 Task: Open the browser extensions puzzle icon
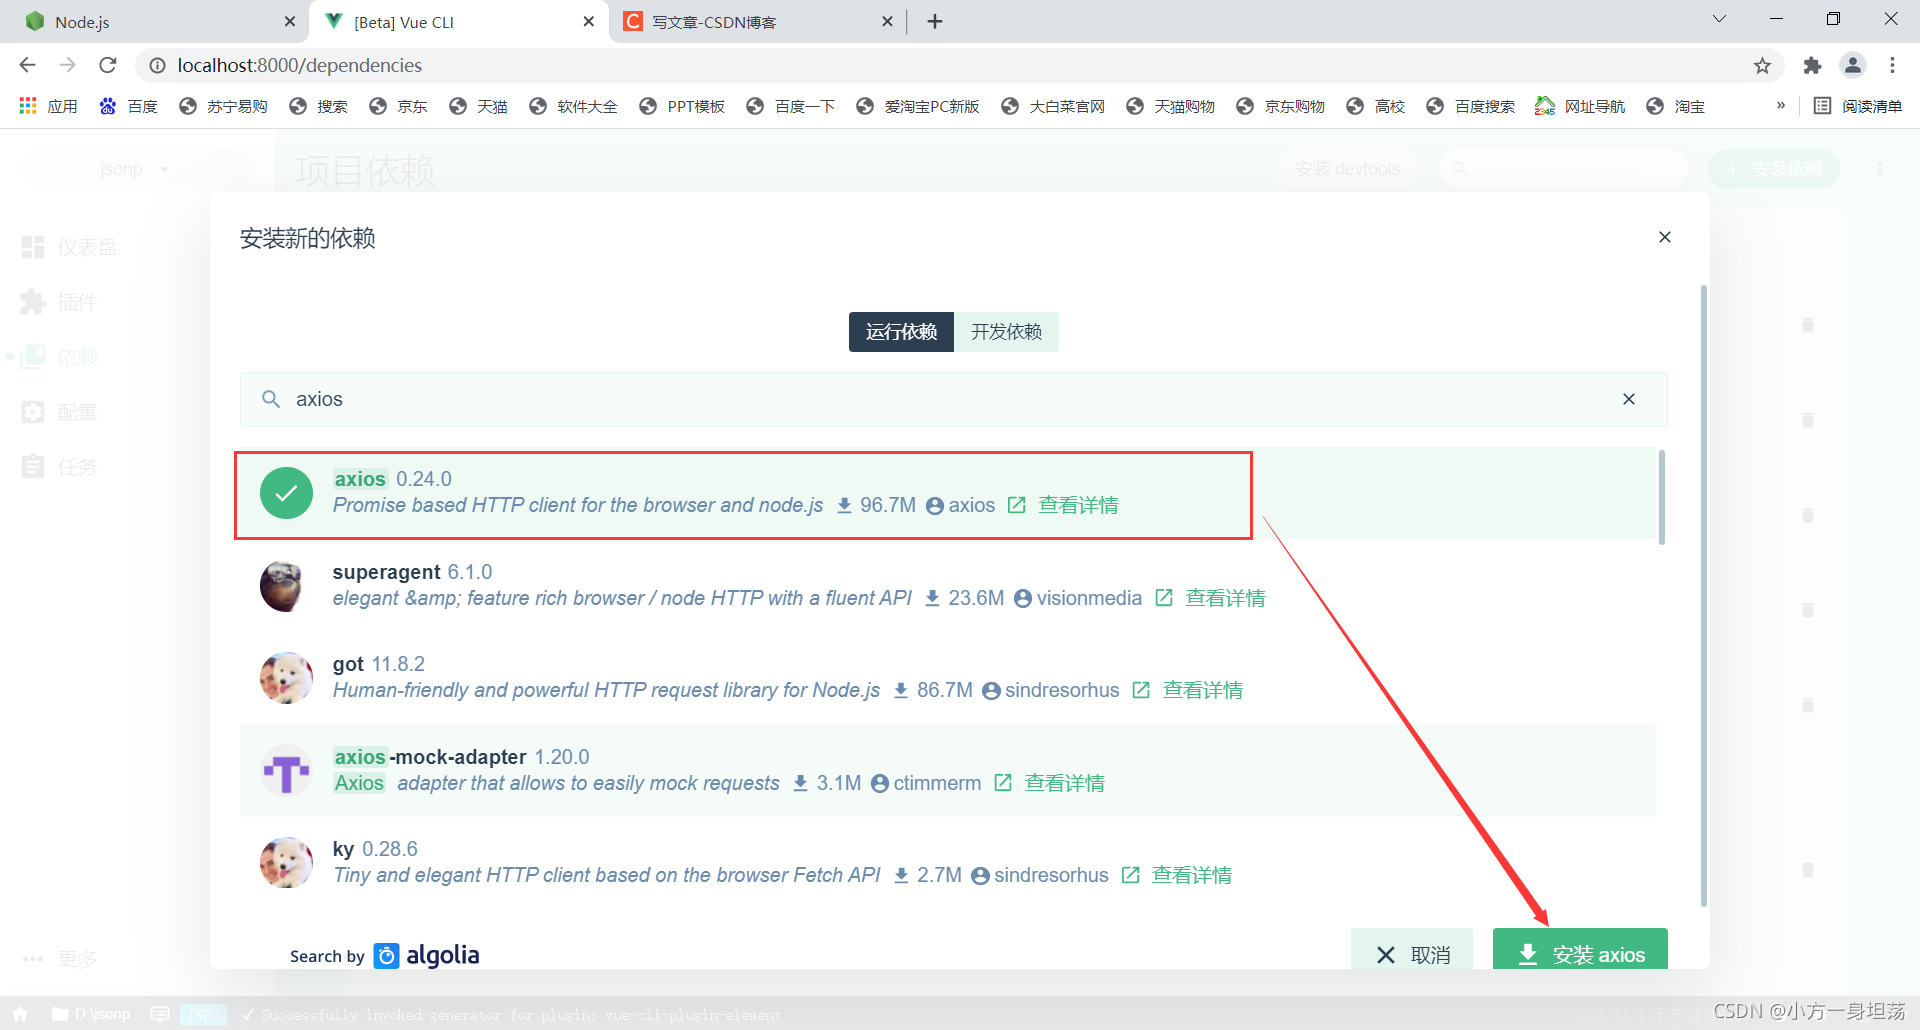pyautogui.click(x=1812, y=65)
